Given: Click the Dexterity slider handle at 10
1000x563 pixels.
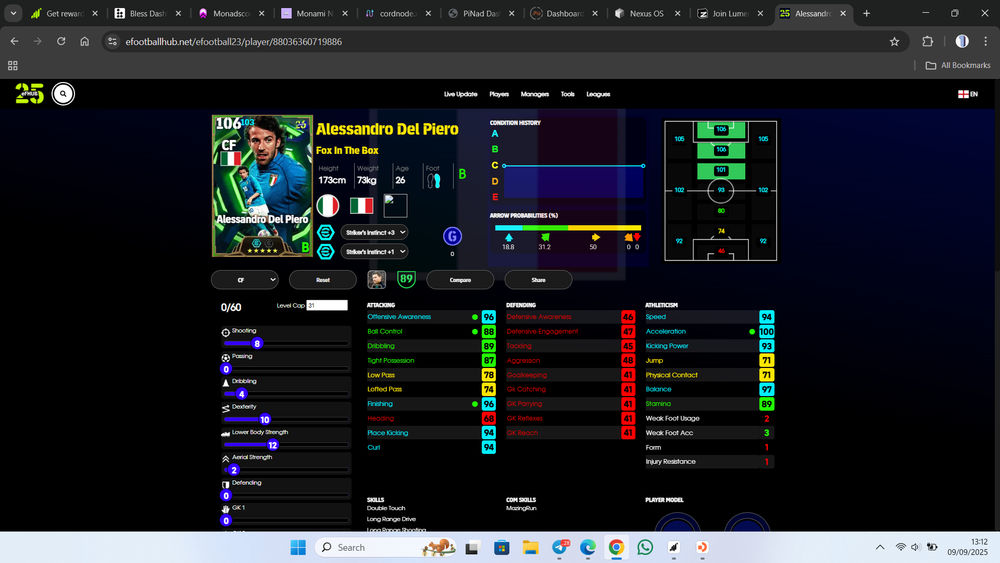Looking at the screenshot, I should click(265, 420).
